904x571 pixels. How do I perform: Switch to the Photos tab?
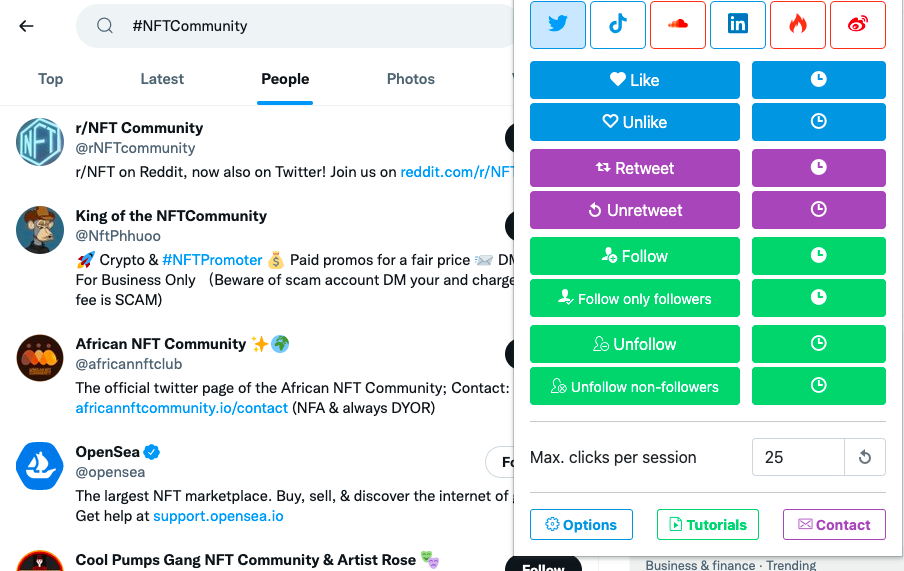(x=410, y=79)
